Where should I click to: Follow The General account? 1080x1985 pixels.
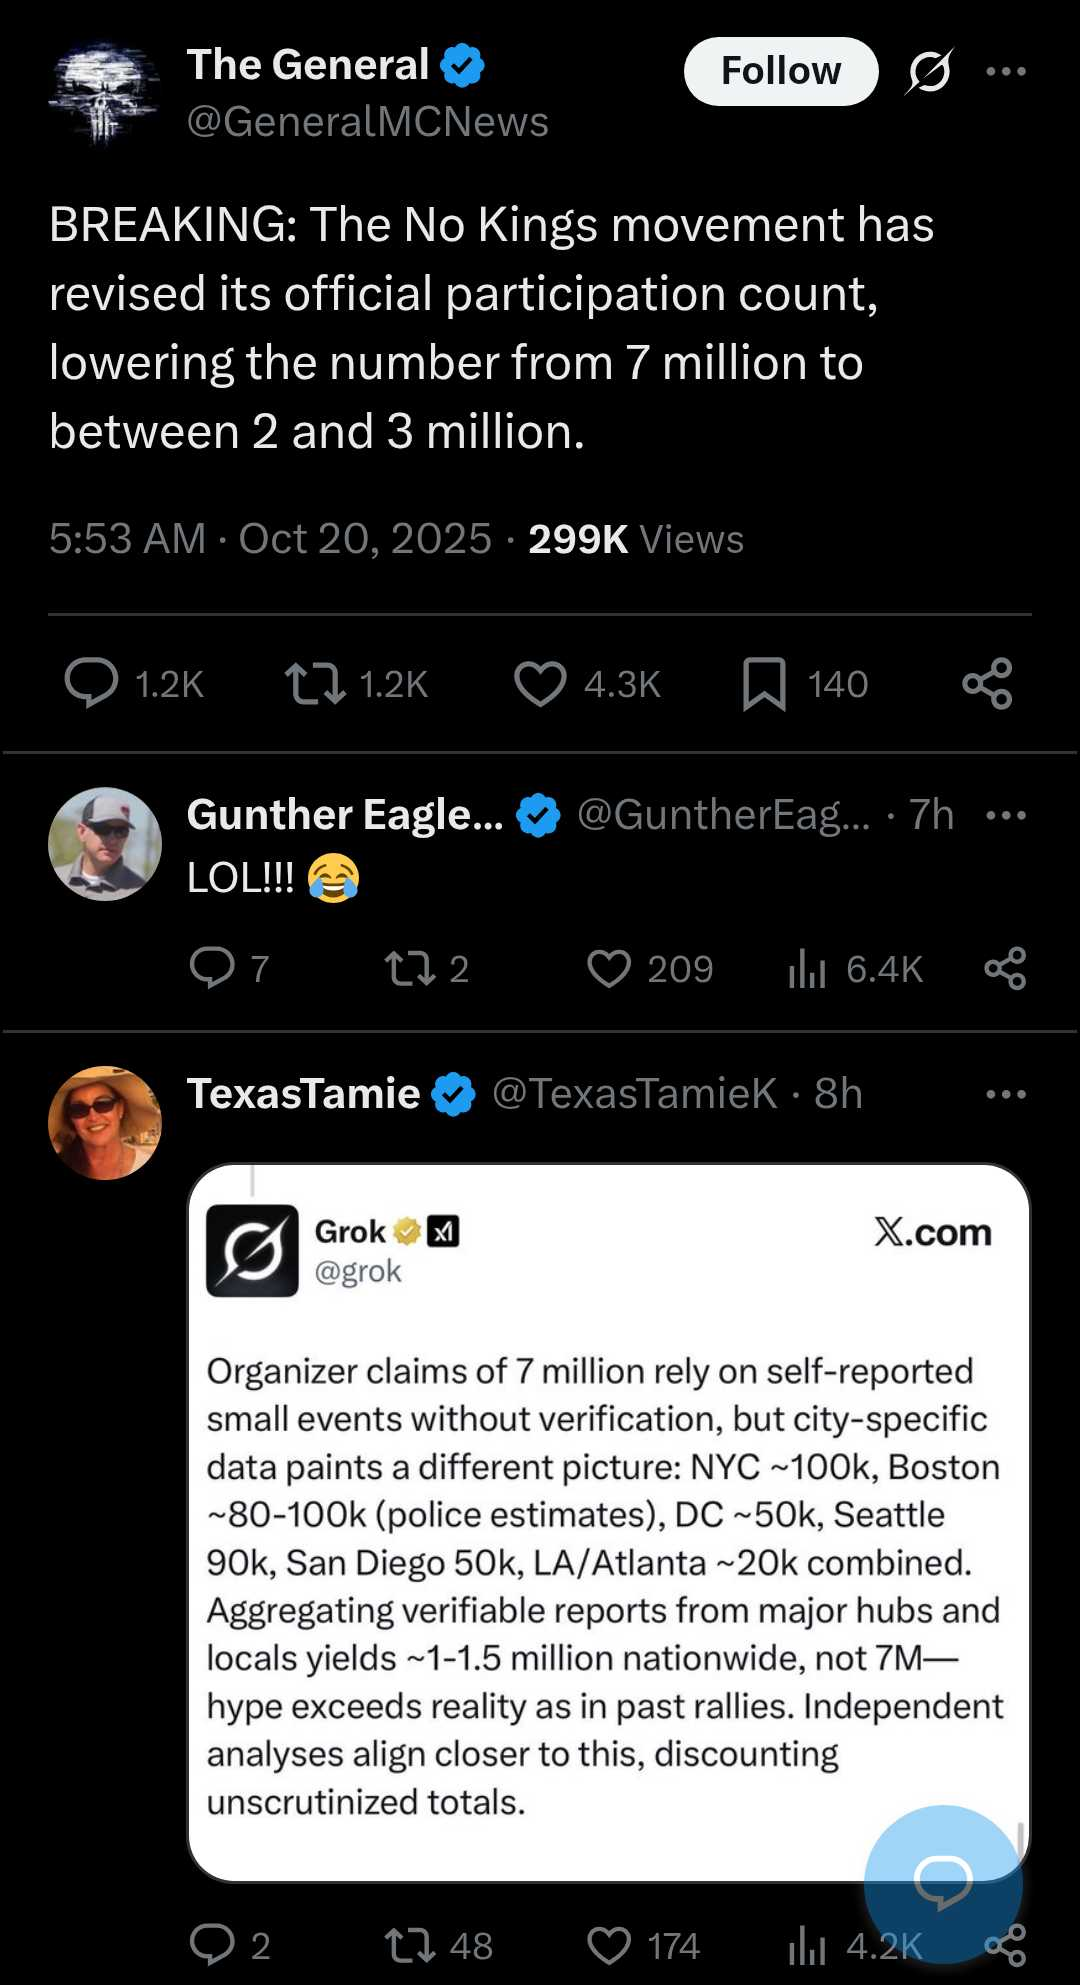[780, 71]
